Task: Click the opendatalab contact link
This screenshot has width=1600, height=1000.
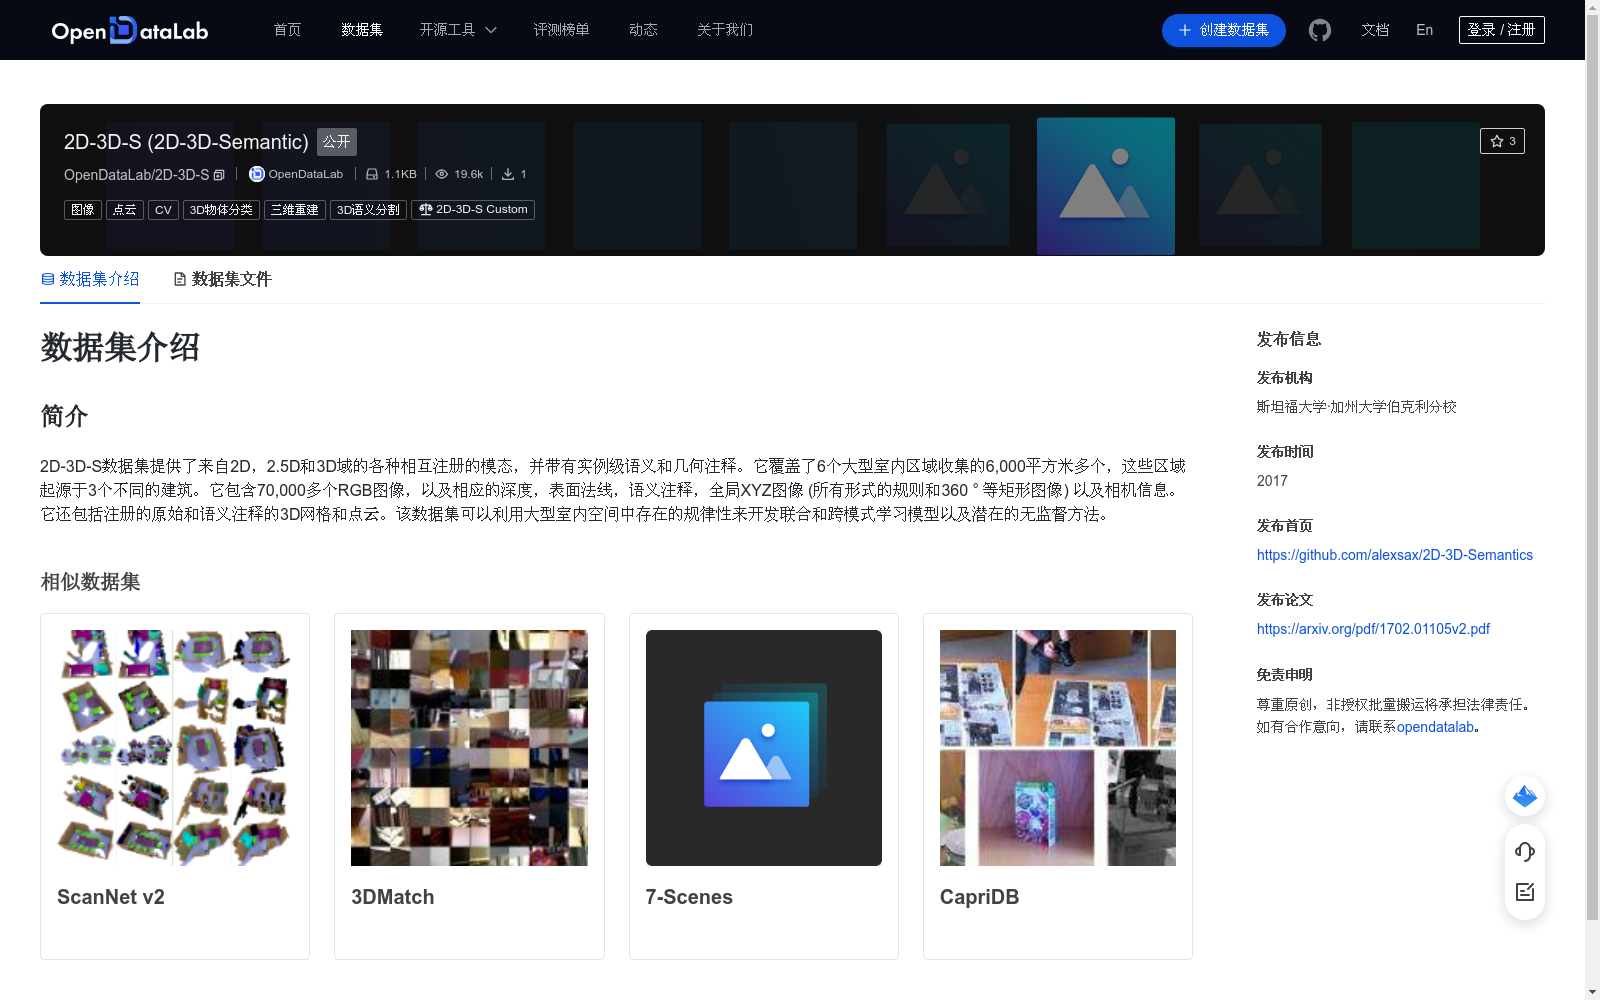Action: (1435, 727)
